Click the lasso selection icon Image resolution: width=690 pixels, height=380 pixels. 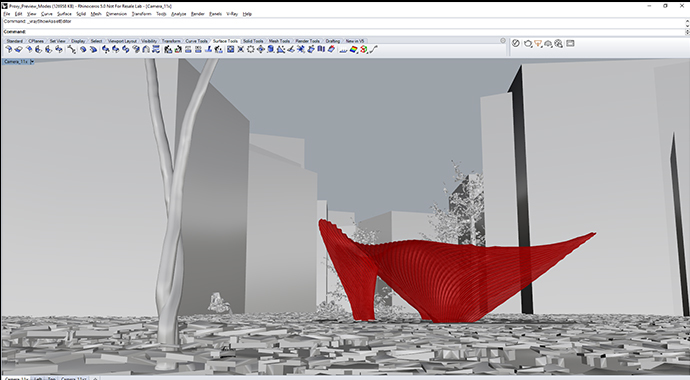(528, 44)
